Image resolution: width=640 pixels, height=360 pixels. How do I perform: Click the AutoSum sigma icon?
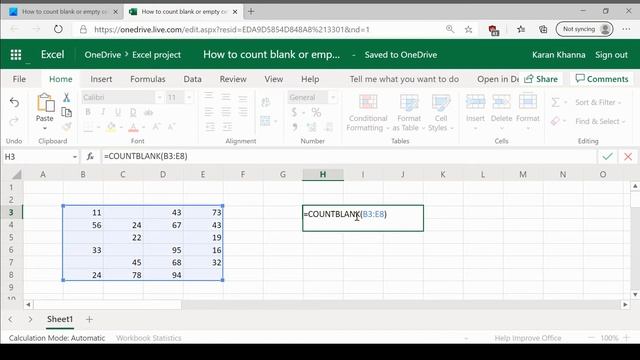(555, 102)
